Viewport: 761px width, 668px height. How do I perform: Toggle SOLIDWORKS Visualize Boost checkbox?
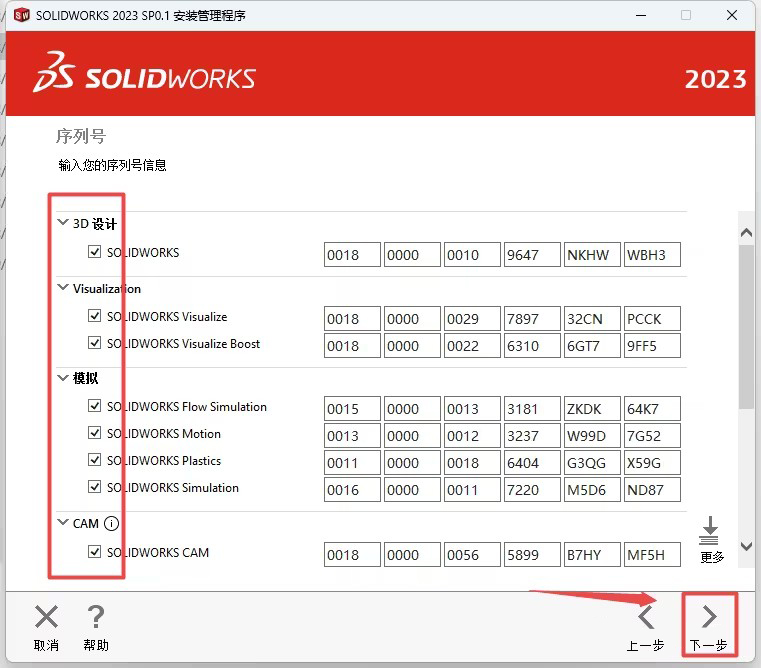(x=94, y=343)
